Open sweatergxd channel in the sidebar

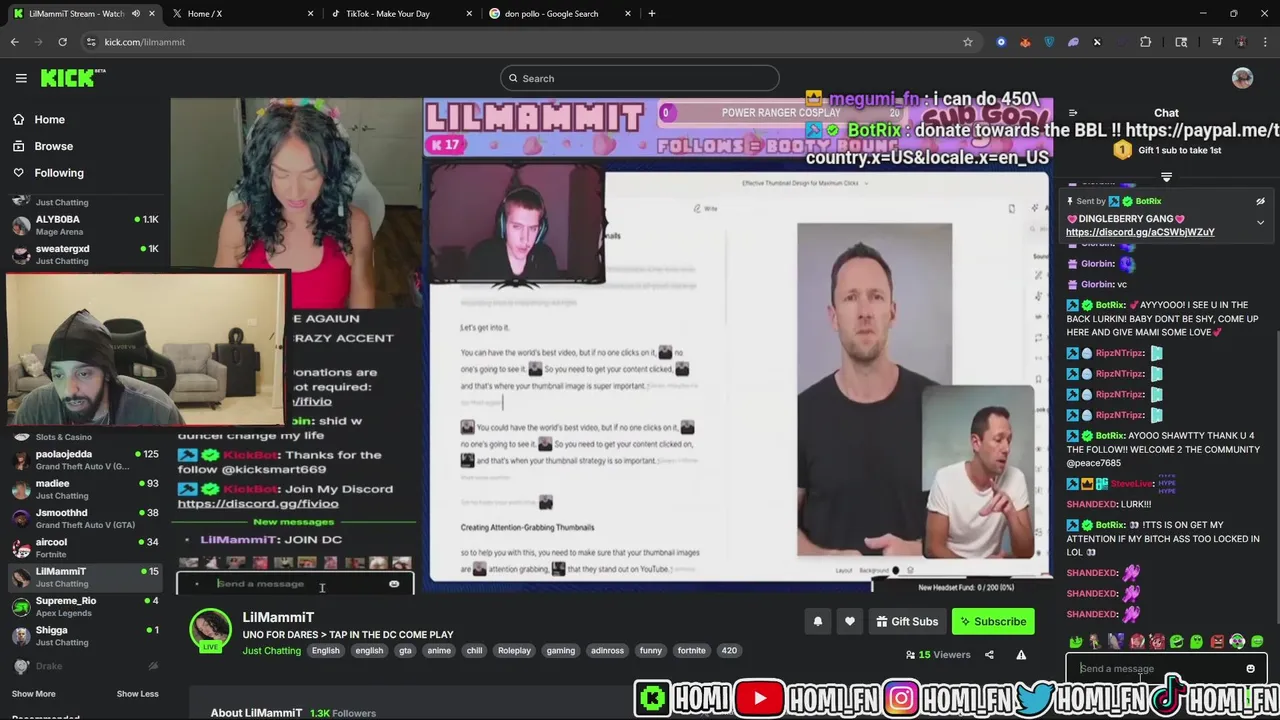[85, 254]
